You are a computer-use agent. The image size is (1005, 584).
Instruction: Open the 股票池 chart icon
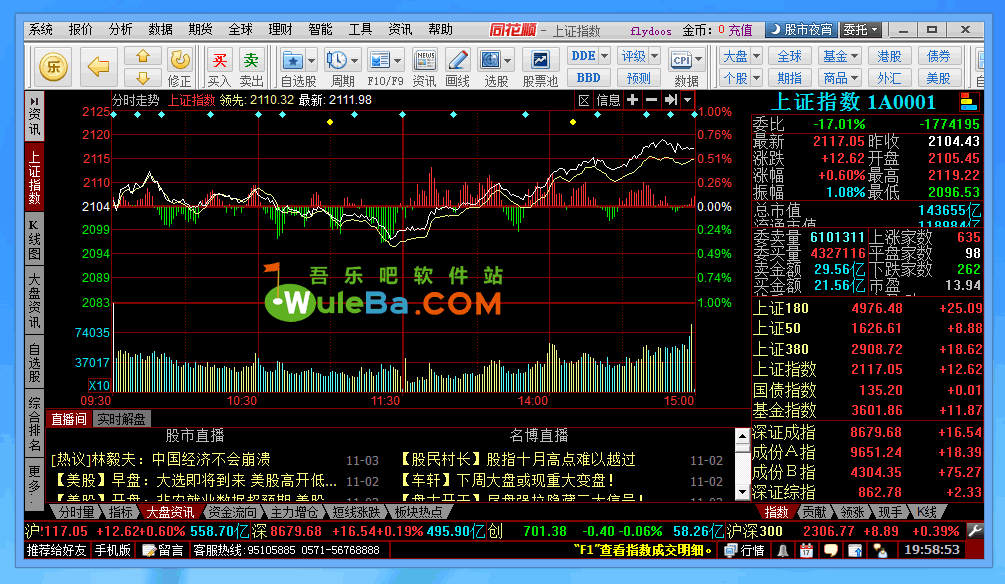pos(540,60)
